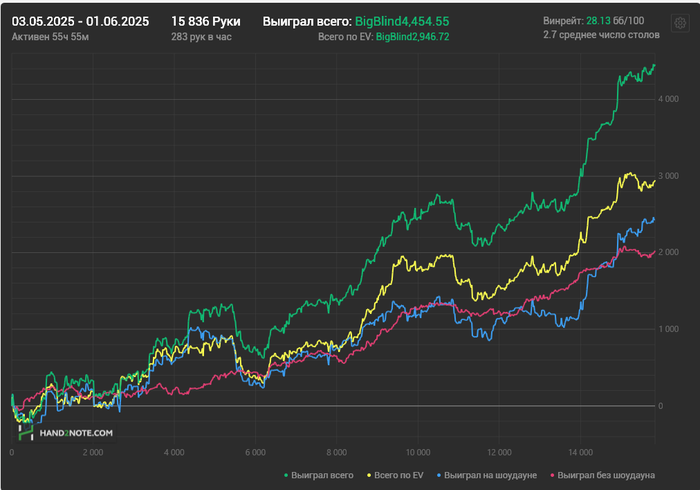Select the date range 03.05.2025 - 01.06.2025
700x490 pixels.
(80, 21)
